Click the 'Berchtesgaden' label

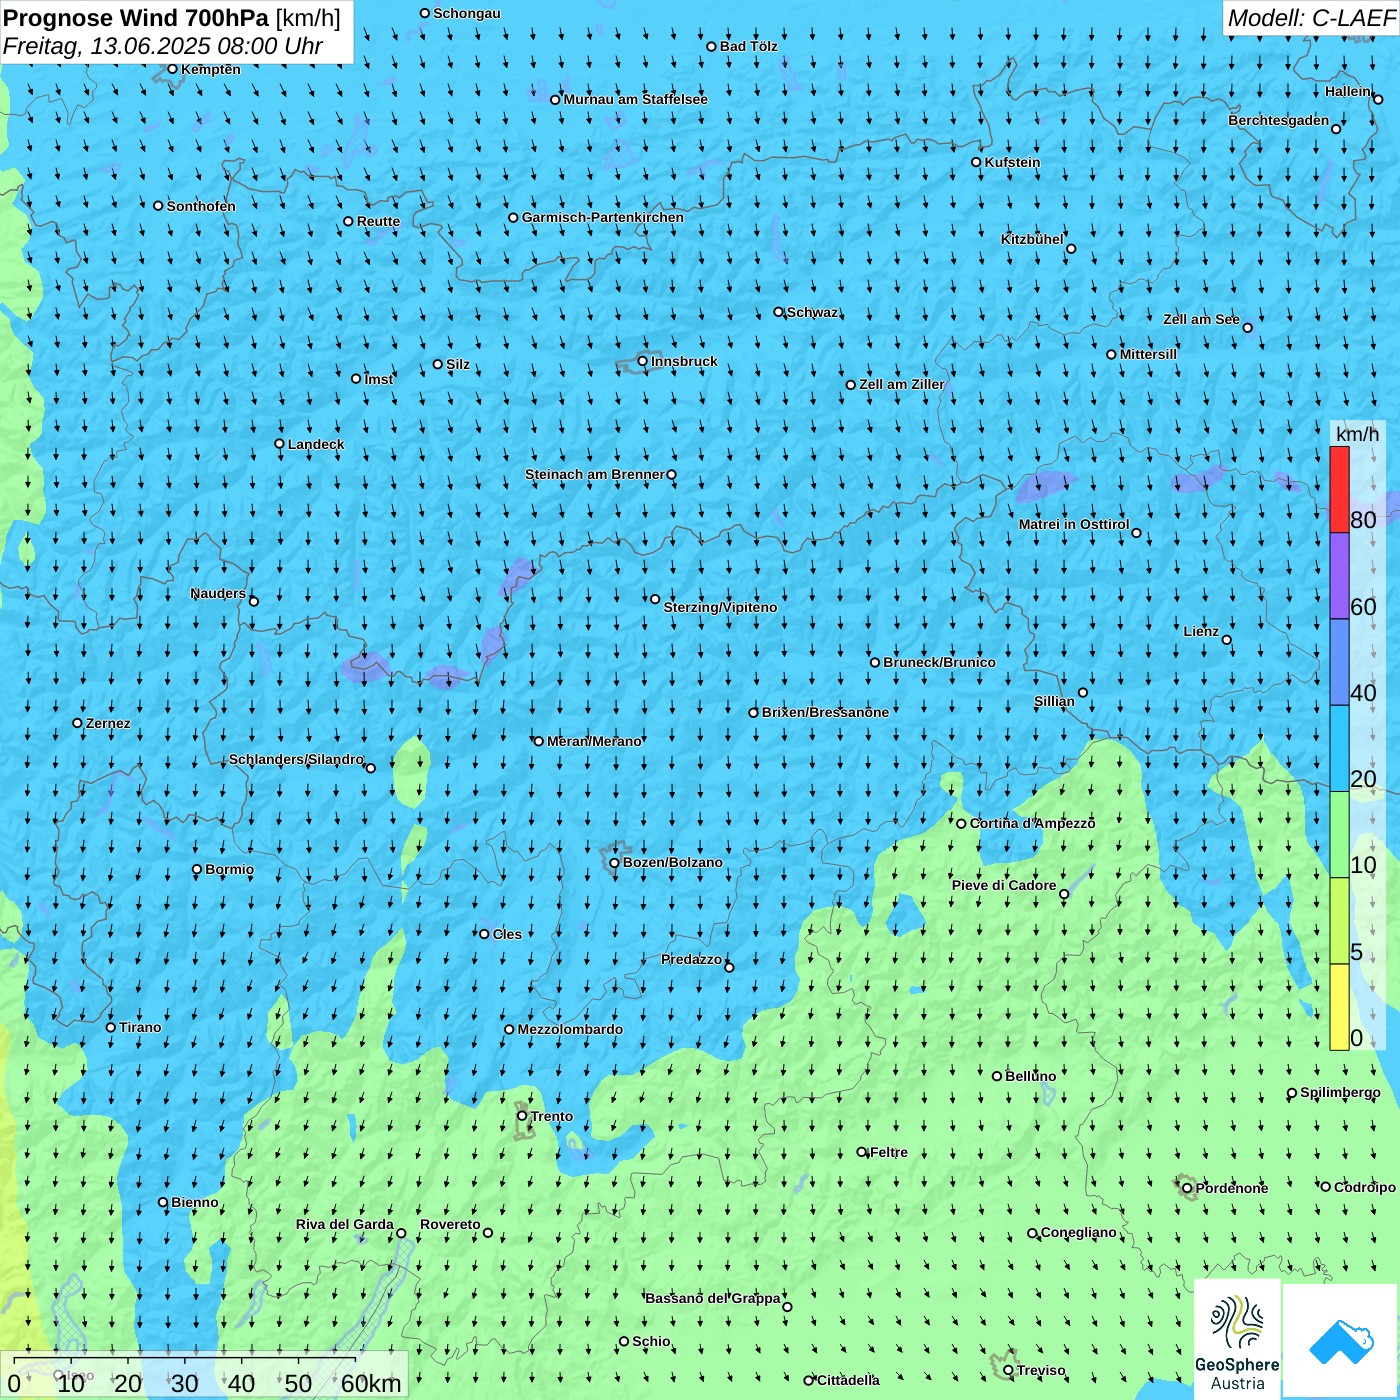point(1279,120)
